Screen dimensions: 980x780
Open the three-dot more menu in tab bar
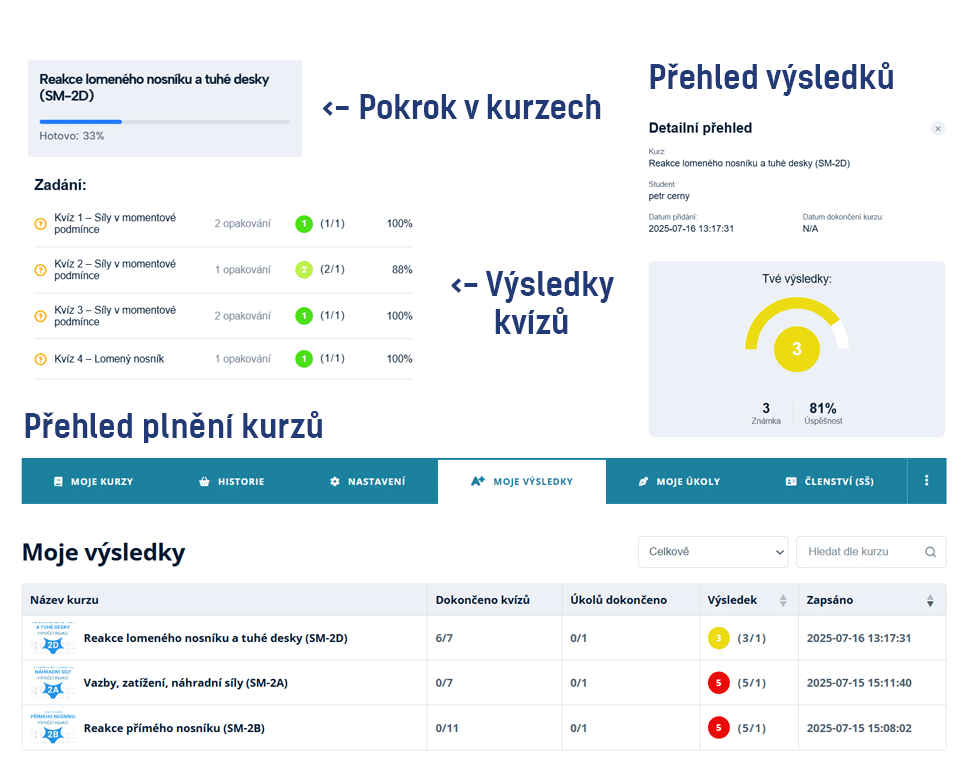coord(926,481)
